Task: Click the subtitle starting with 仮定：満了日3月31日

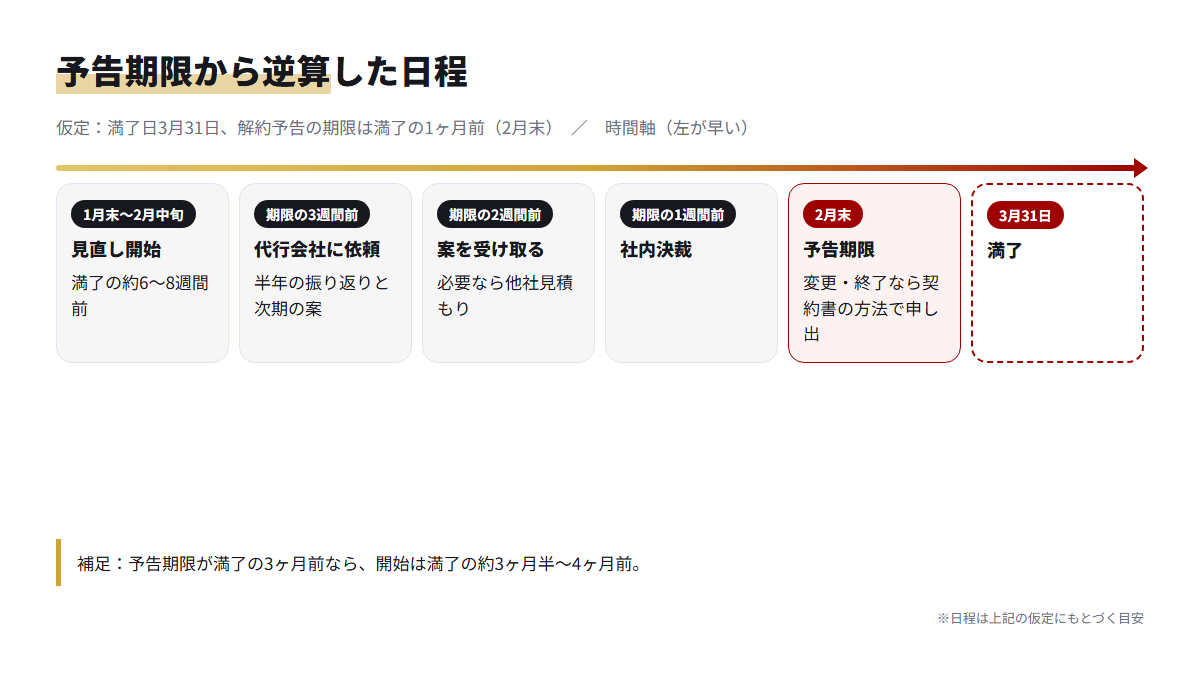Action: coord(403,128)
